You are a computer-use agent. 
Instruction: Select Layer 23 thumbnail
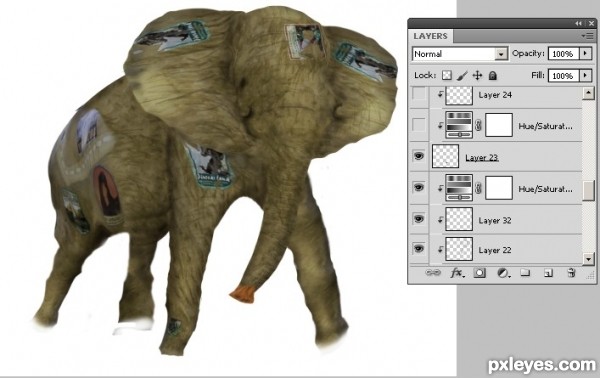tap(445, 156)
